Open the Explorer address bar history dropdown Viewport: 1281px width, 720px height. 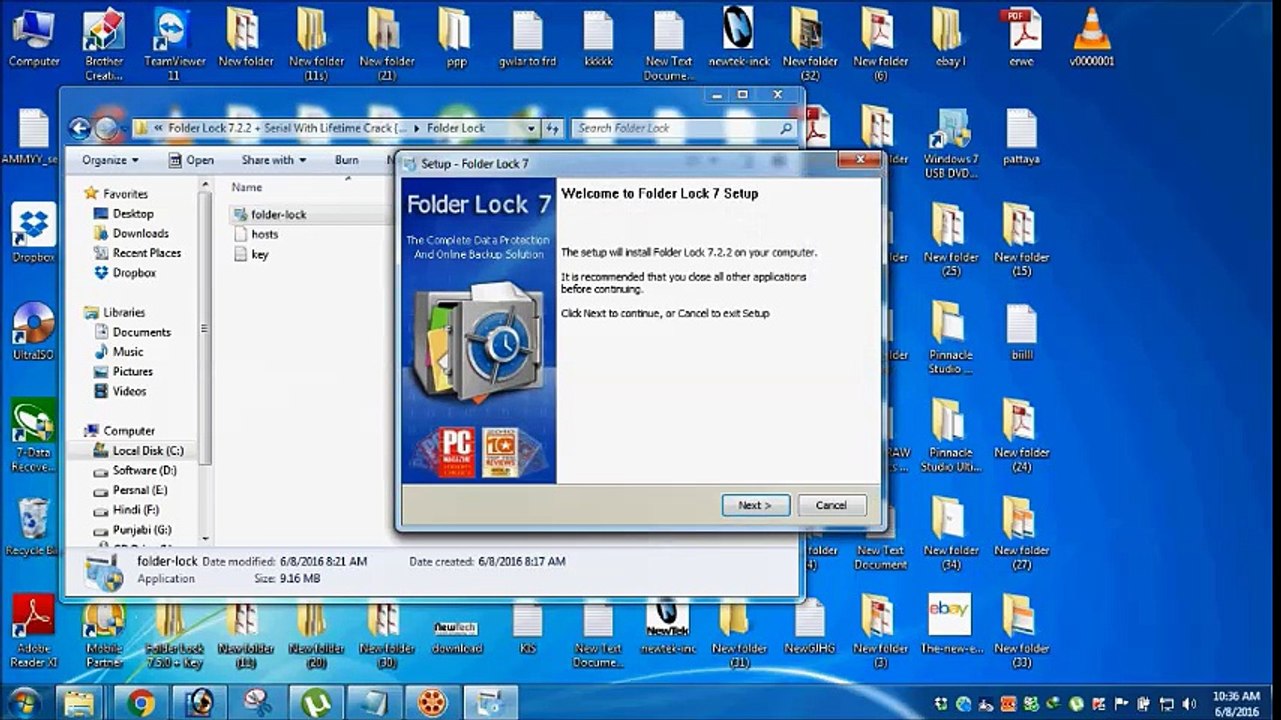[531, 128]
